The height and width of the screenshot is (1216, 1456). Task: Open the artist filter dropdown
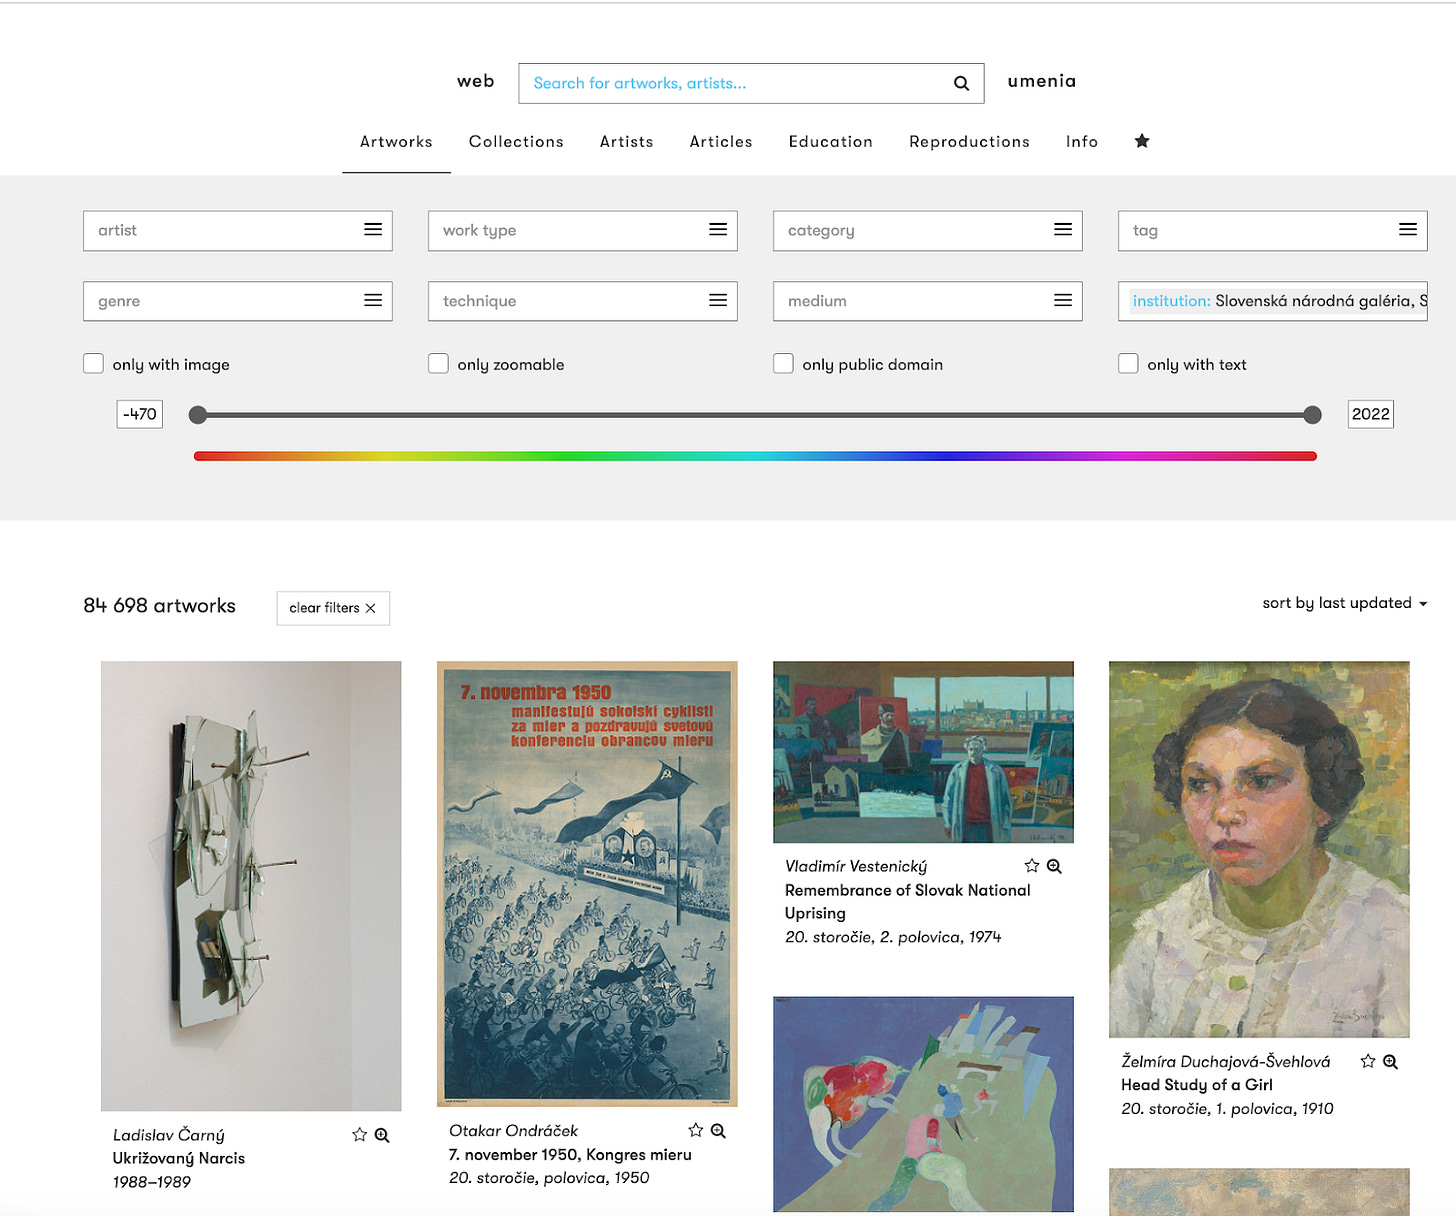(x=238, y=231)
